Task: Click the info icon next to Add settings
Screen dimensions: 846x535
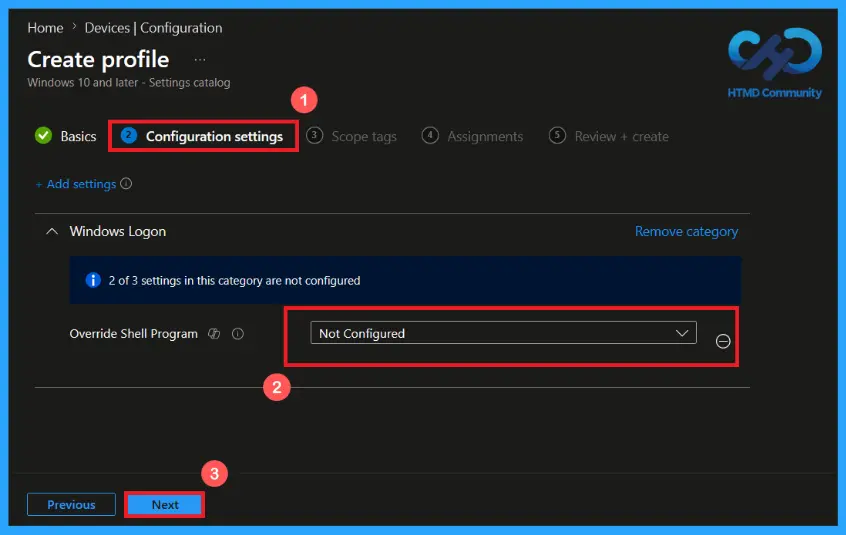Action: click(126, 184)
